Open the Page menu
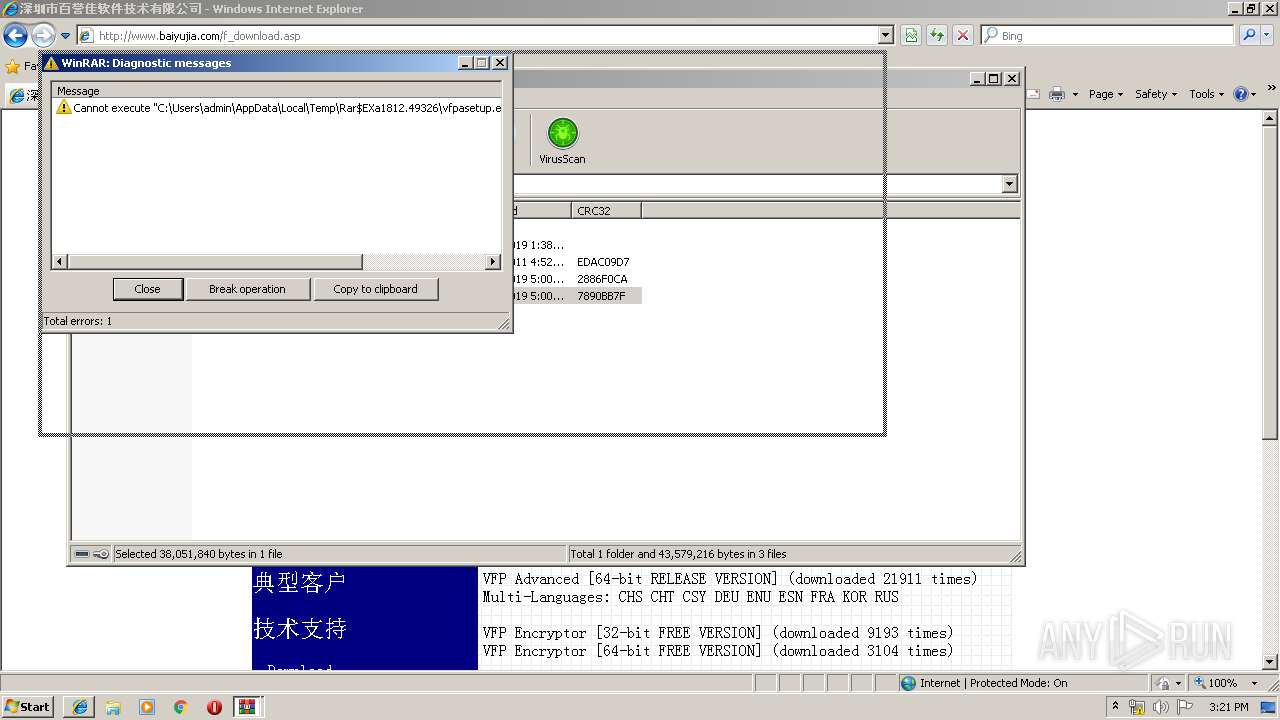The image size is (1280, 720). click(x=1106, y=94)
